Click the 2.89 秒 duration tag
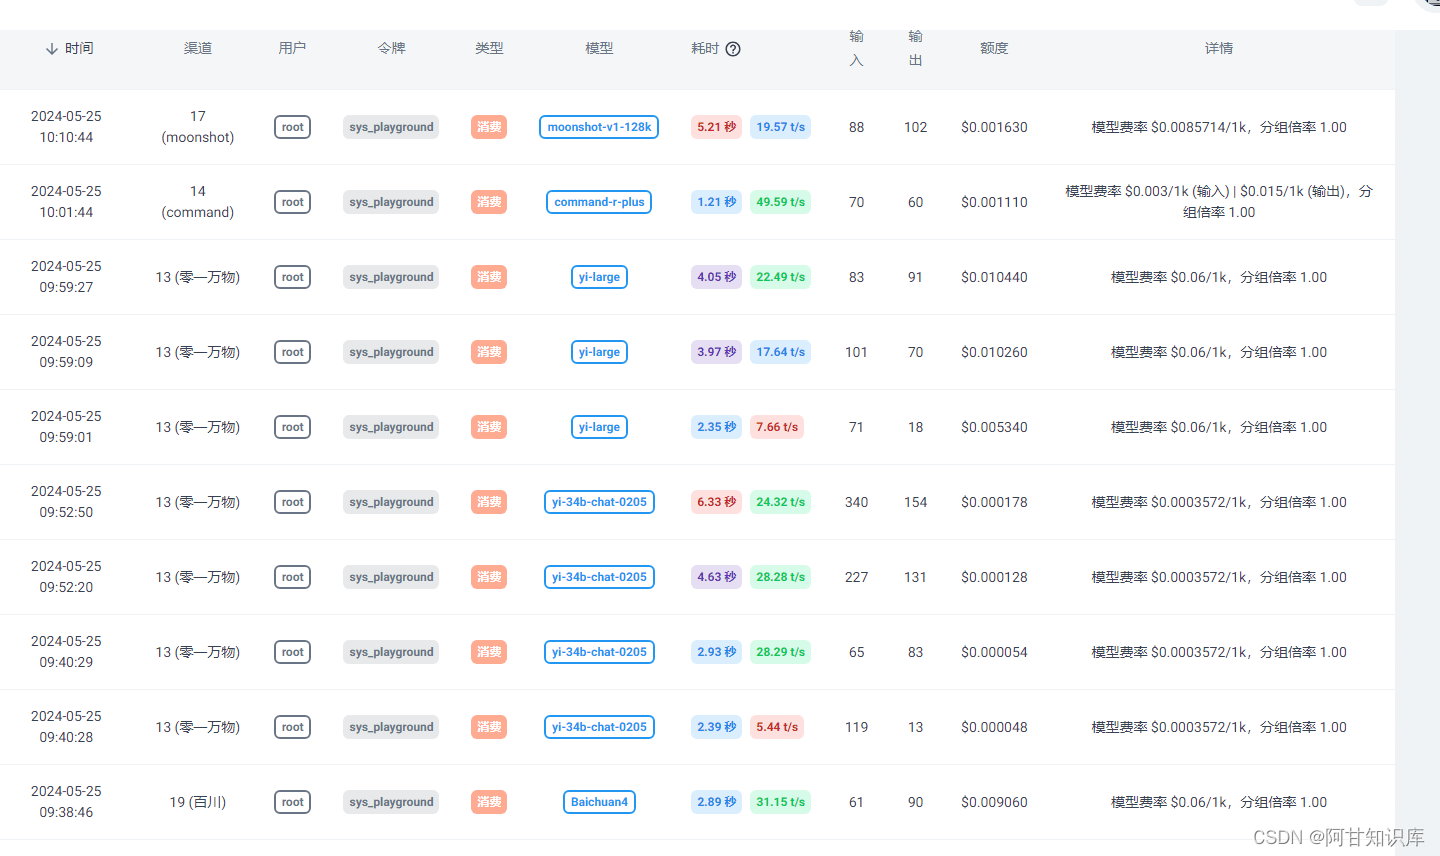The image size is (1440, 856). pos(716,802)
